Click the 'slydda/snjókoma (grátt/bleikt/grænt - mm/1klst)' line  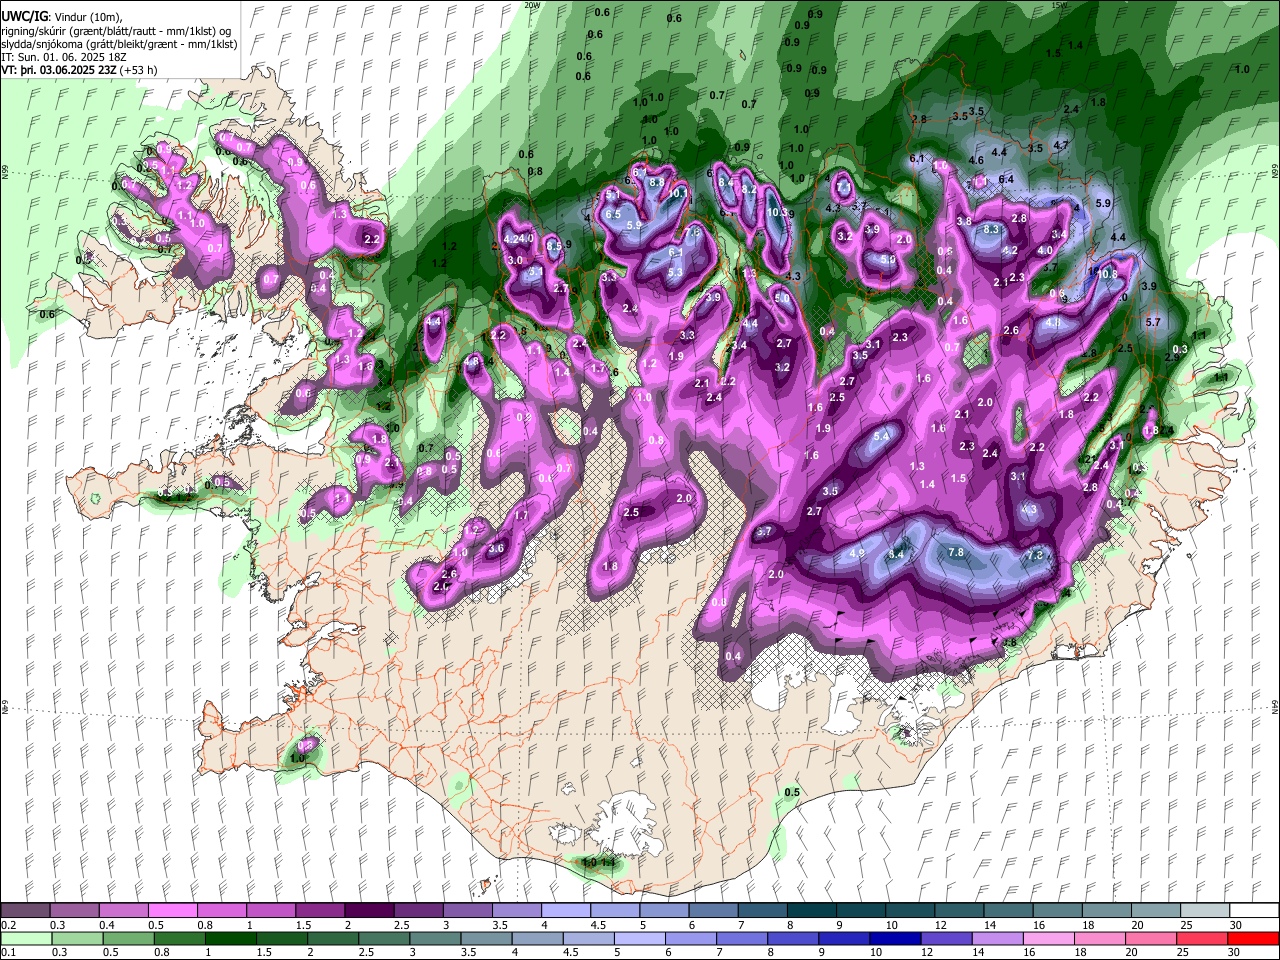[119, 44]
